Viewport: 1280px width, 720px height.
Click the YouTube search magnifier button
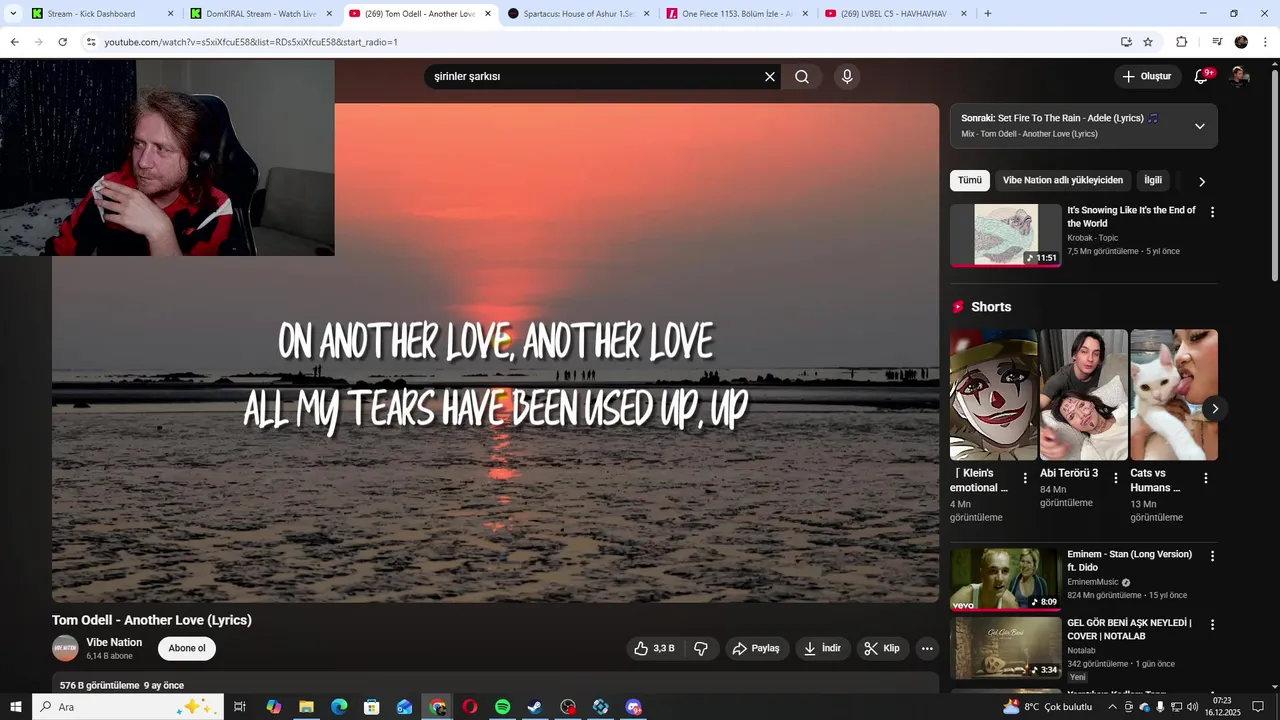tap(802, 77)
